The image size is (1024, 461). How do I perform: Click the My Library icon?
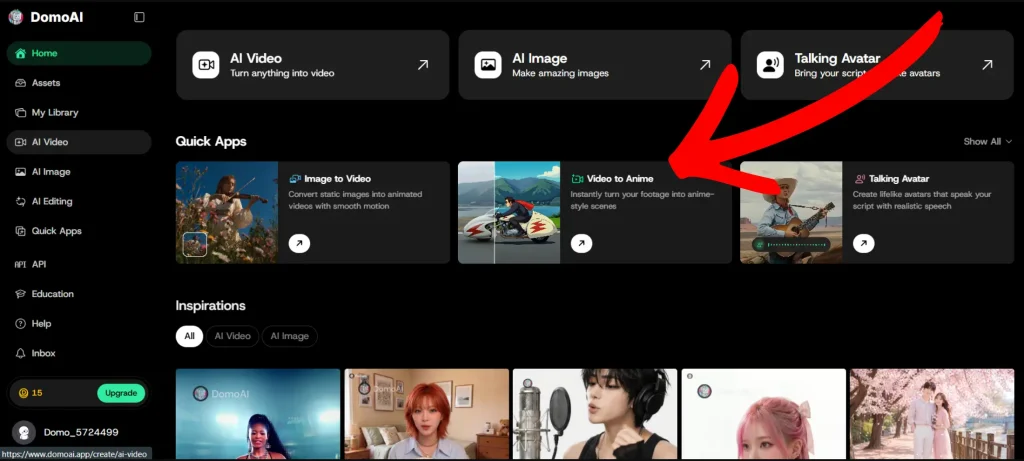(x=20, y=112)
